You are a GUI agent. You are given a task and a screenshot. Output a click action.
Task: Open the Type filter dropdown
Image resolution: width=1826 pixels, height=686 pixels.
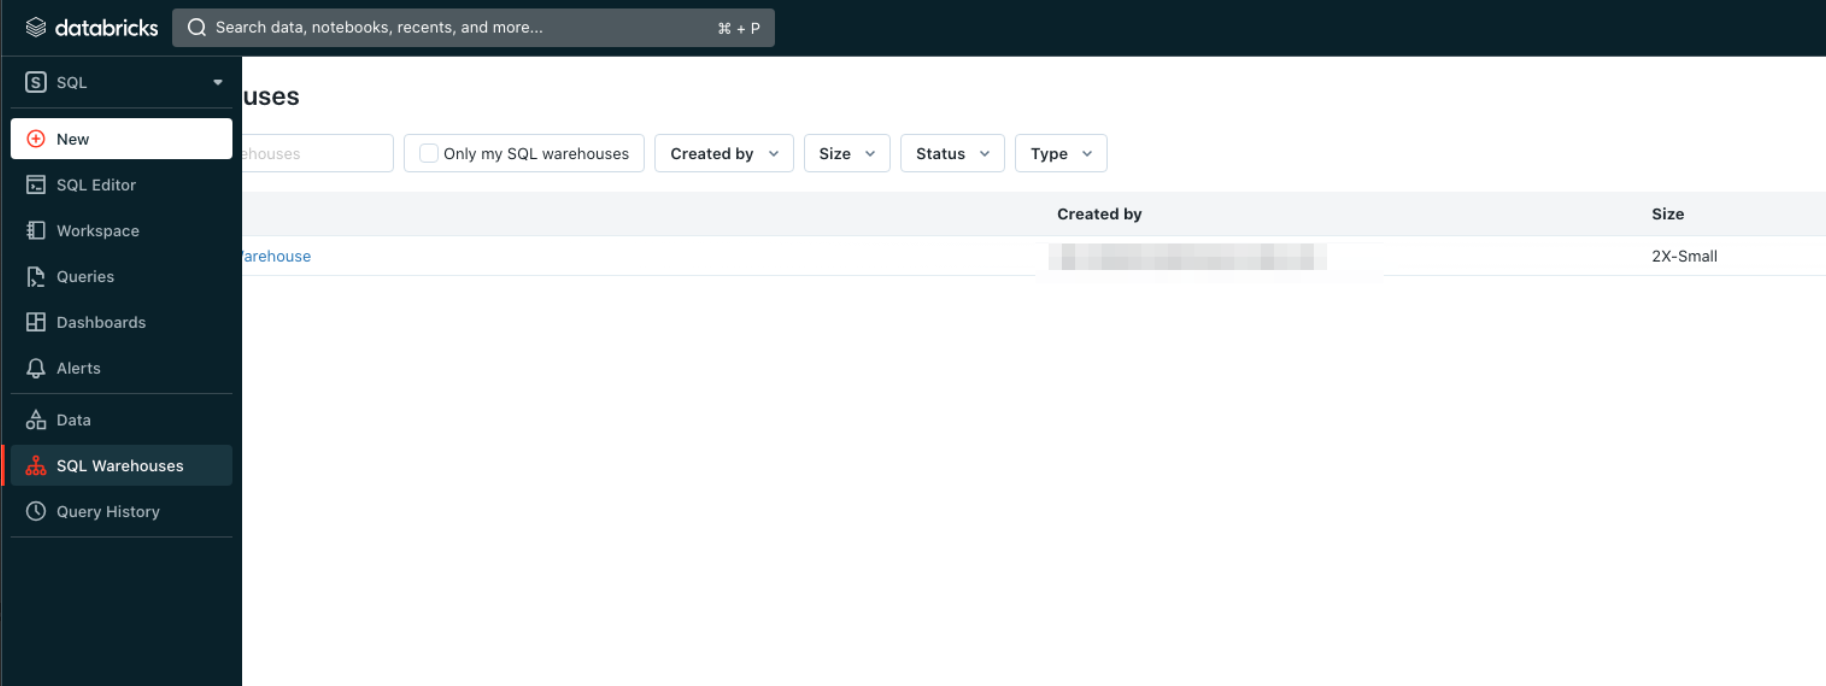1060,153
